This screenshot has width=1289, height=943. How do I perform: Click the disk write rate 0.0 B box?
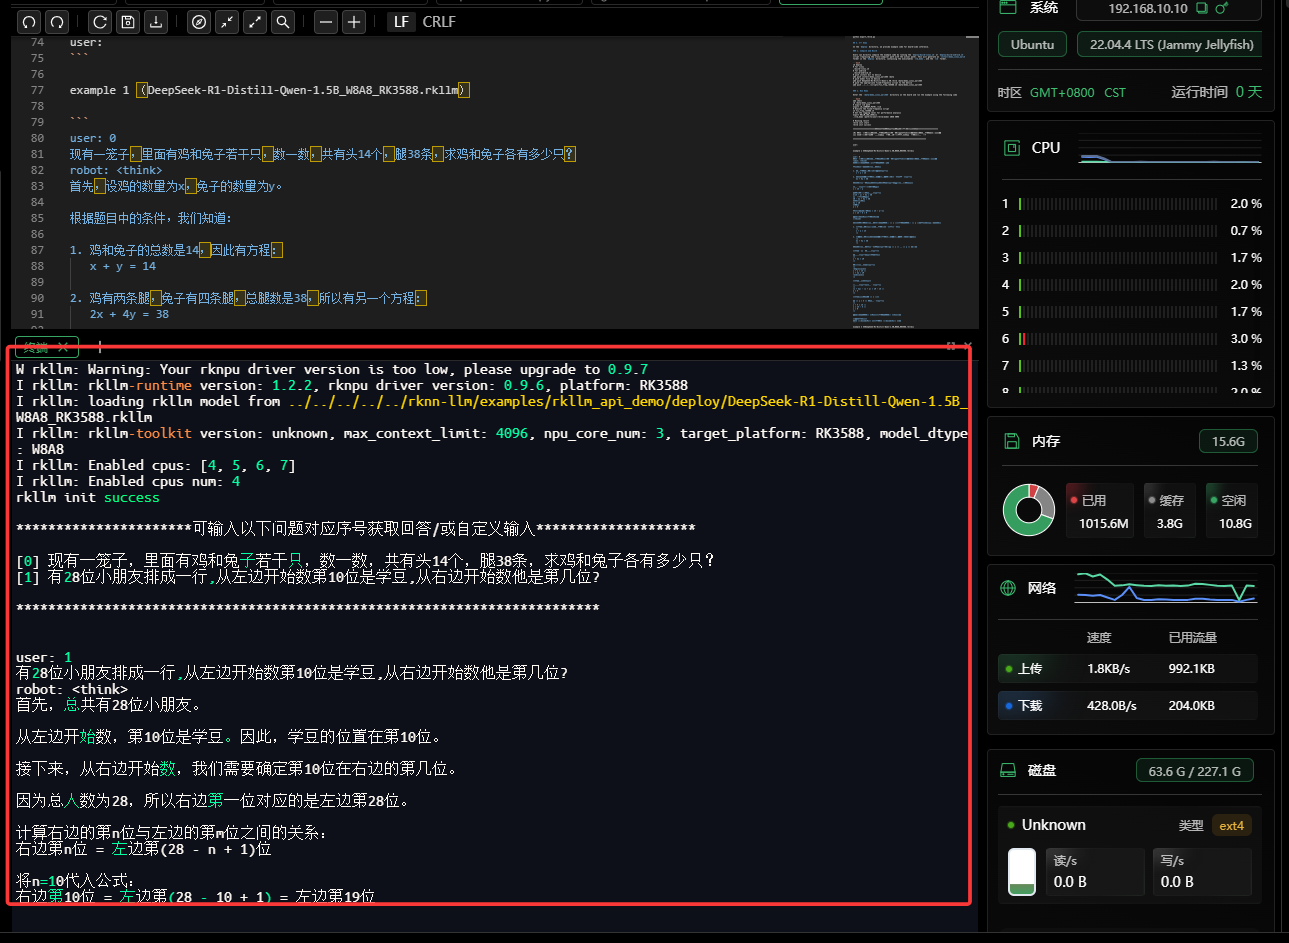[x=1201, y=872]
